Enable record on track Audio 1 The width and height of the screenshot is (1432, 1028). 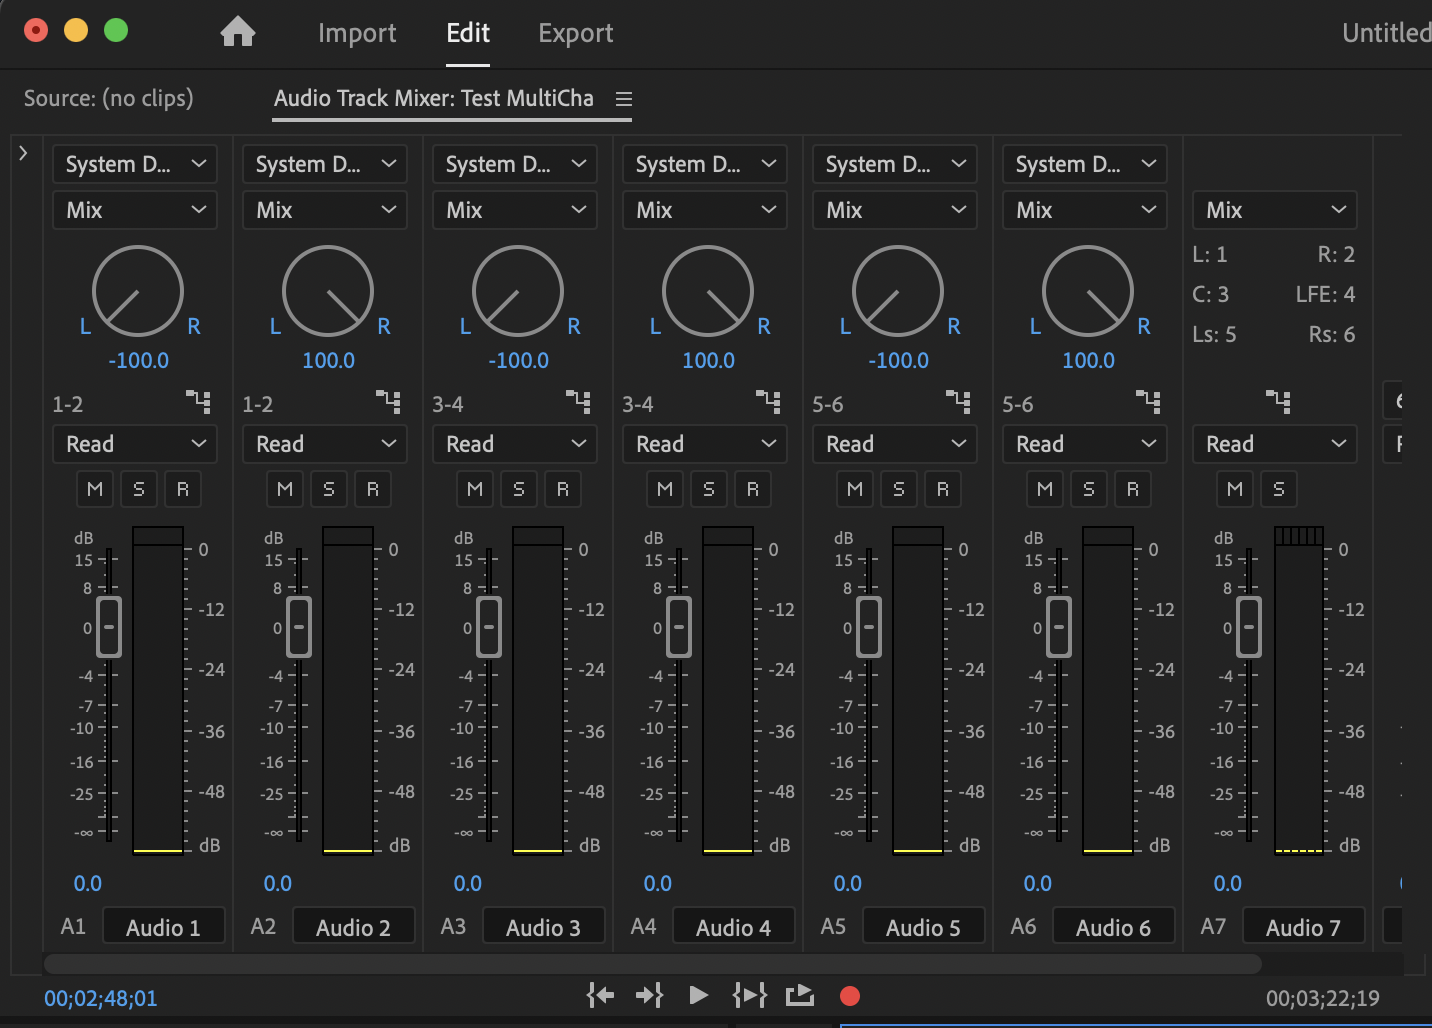point(183,489)
